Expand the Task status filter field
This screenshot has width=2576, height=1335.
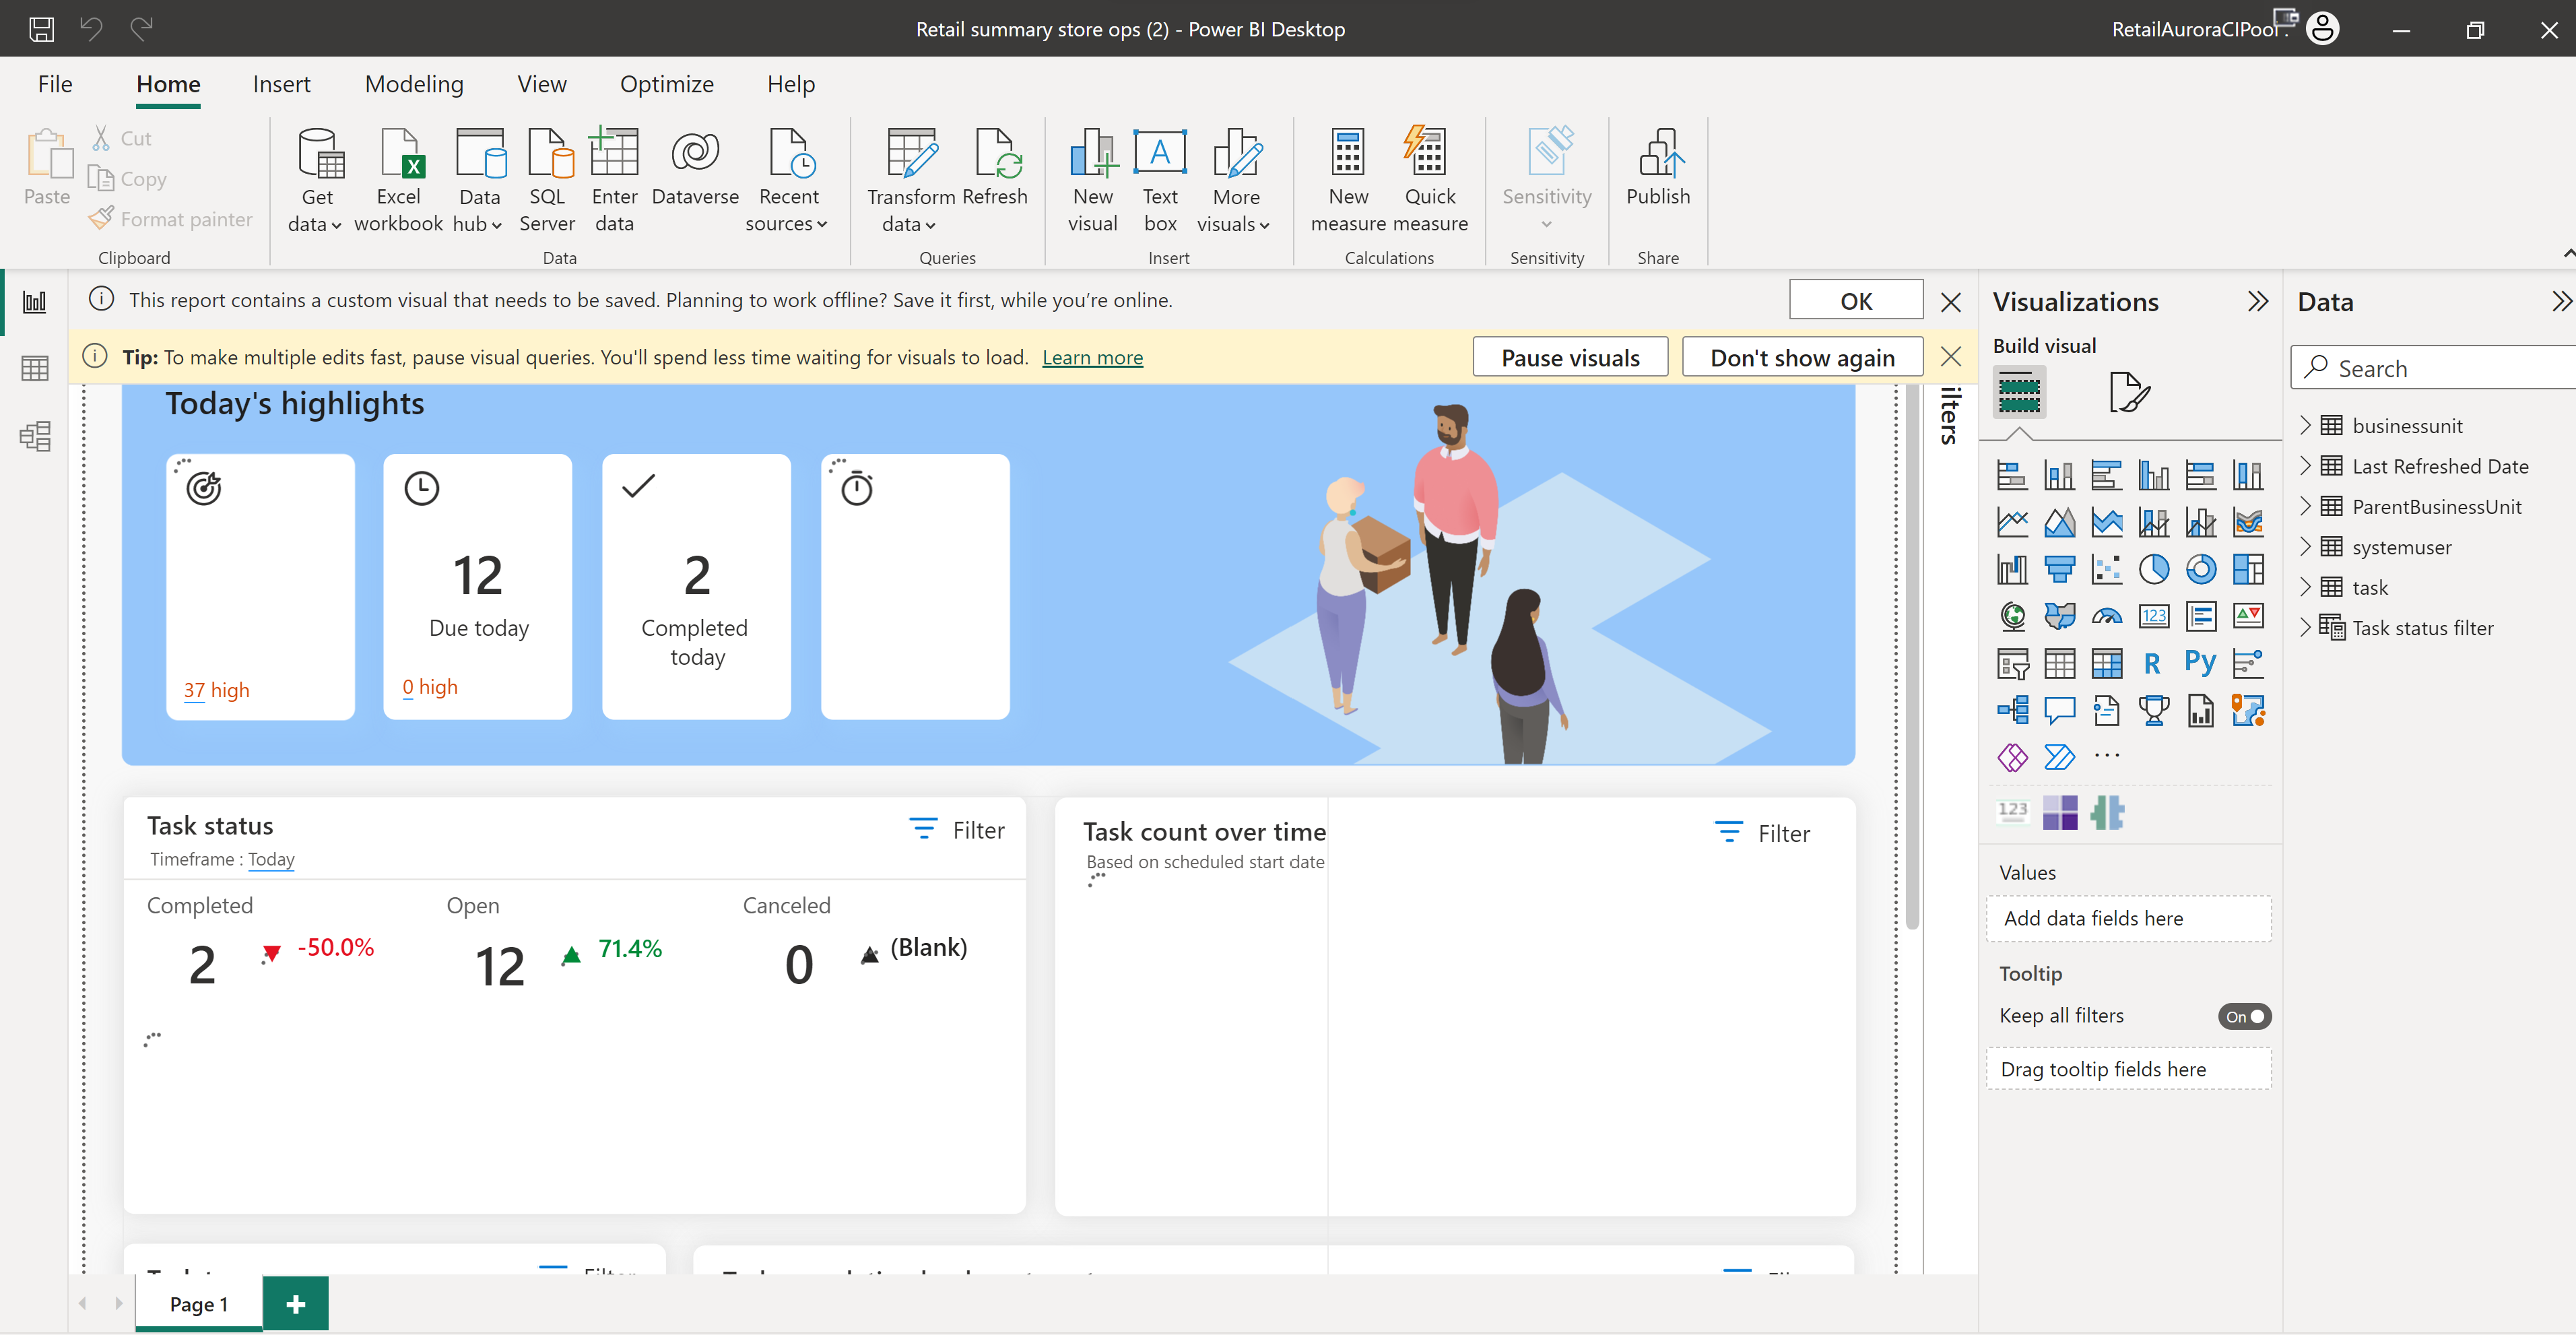[x=2307, y=626]
